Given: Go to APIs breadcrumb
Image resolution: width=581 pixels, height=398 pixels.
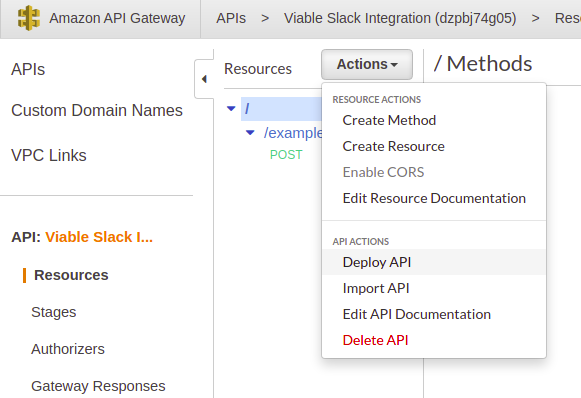Looking at the screenshot, I should click(x=231, y=18).
